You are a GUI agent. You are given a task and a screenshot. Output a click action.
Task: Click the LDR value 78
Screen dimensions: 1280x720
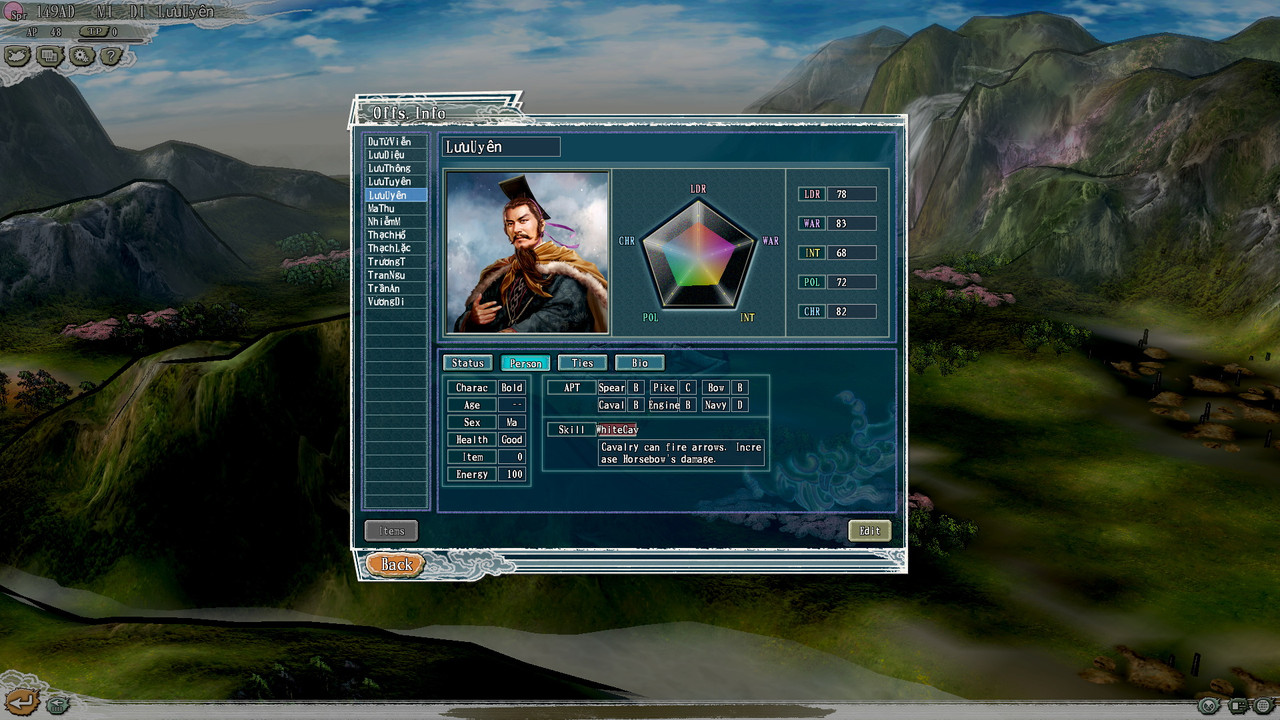tap(851, 194)
